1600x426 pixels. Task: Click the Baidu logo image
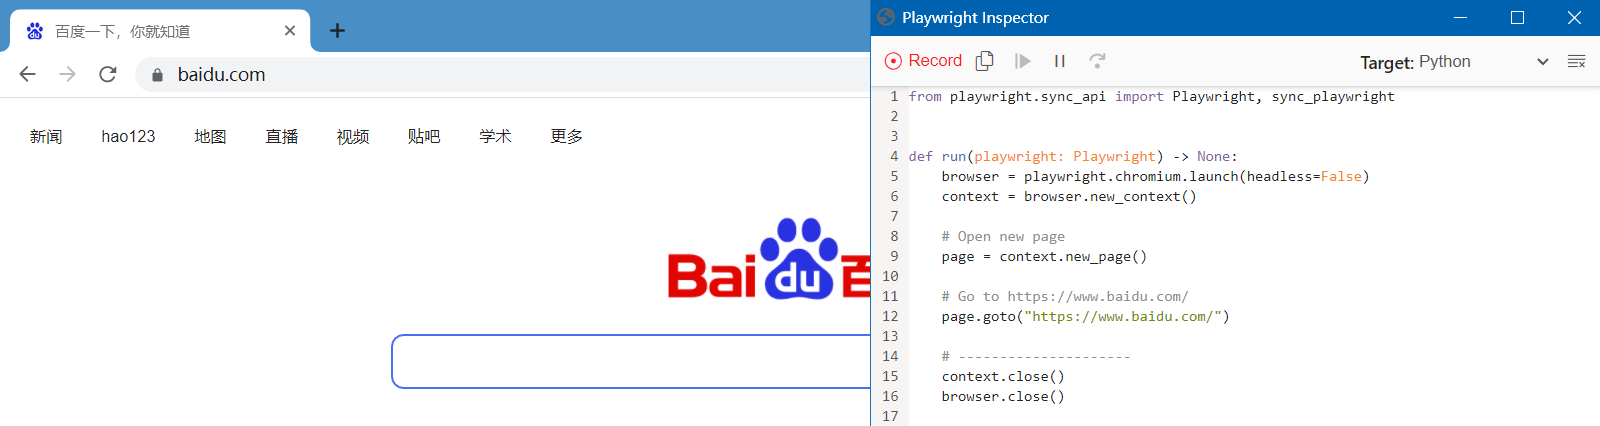coord(768,259)
